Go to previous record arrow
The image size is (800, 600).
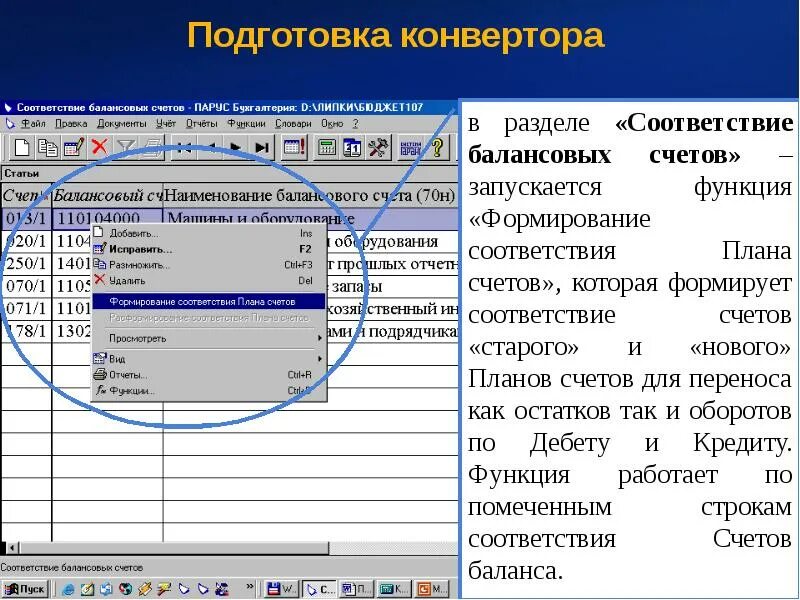211,148
